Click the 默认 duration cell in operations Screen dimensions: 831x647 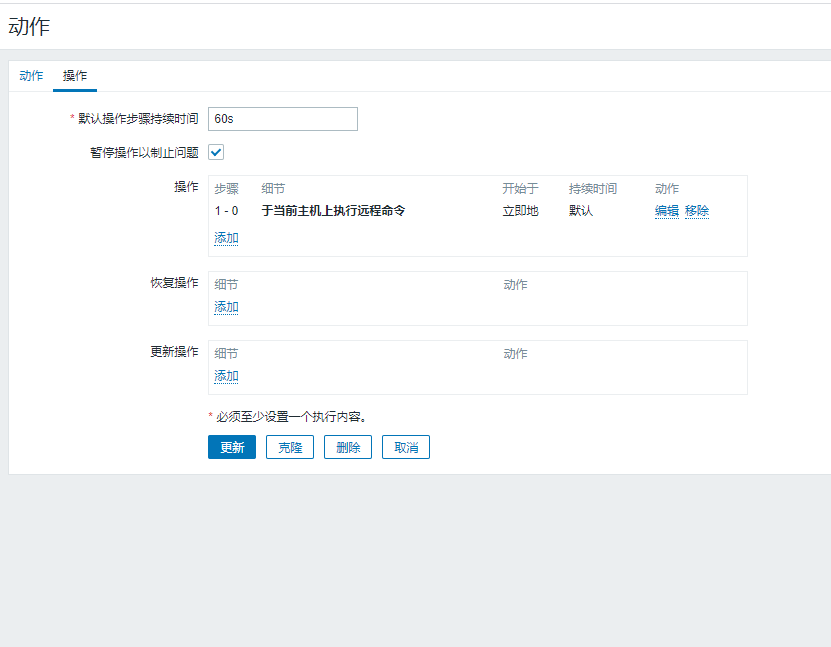[x=581, y=211]
